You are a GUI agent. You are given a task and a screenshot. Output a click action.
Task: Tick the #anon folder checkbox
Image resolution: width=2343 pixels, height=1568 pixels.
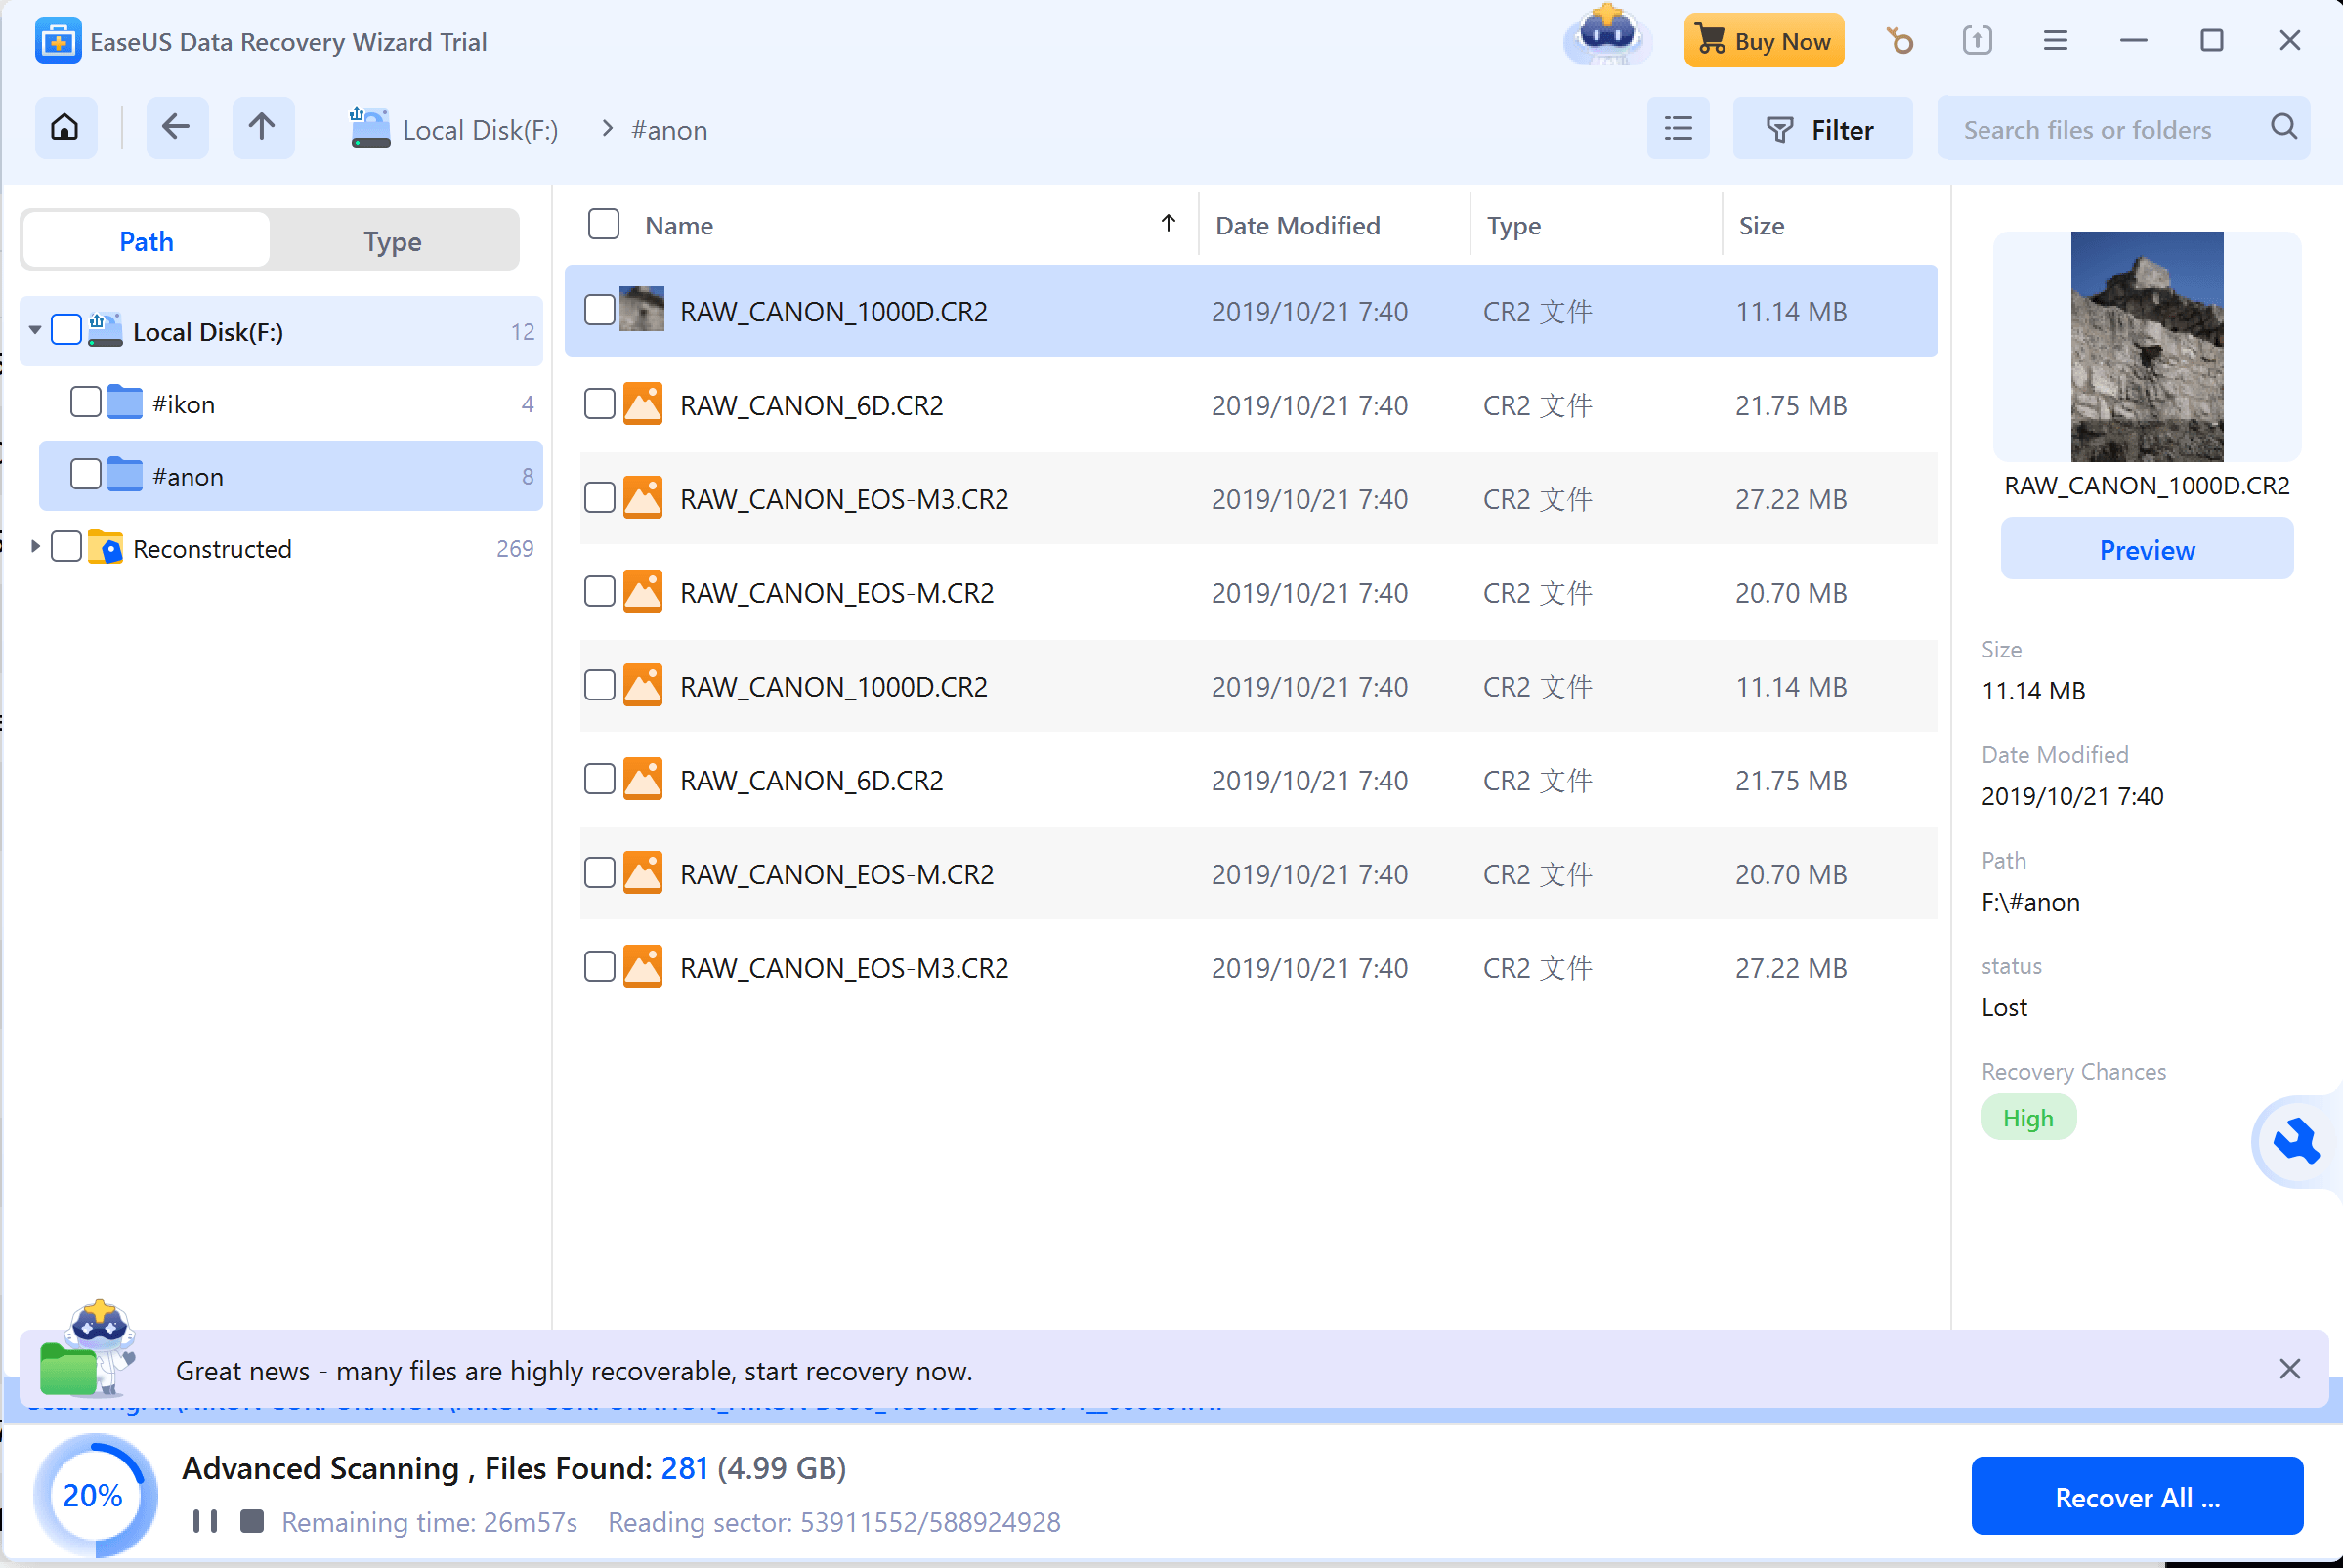[x=86, y=475]
